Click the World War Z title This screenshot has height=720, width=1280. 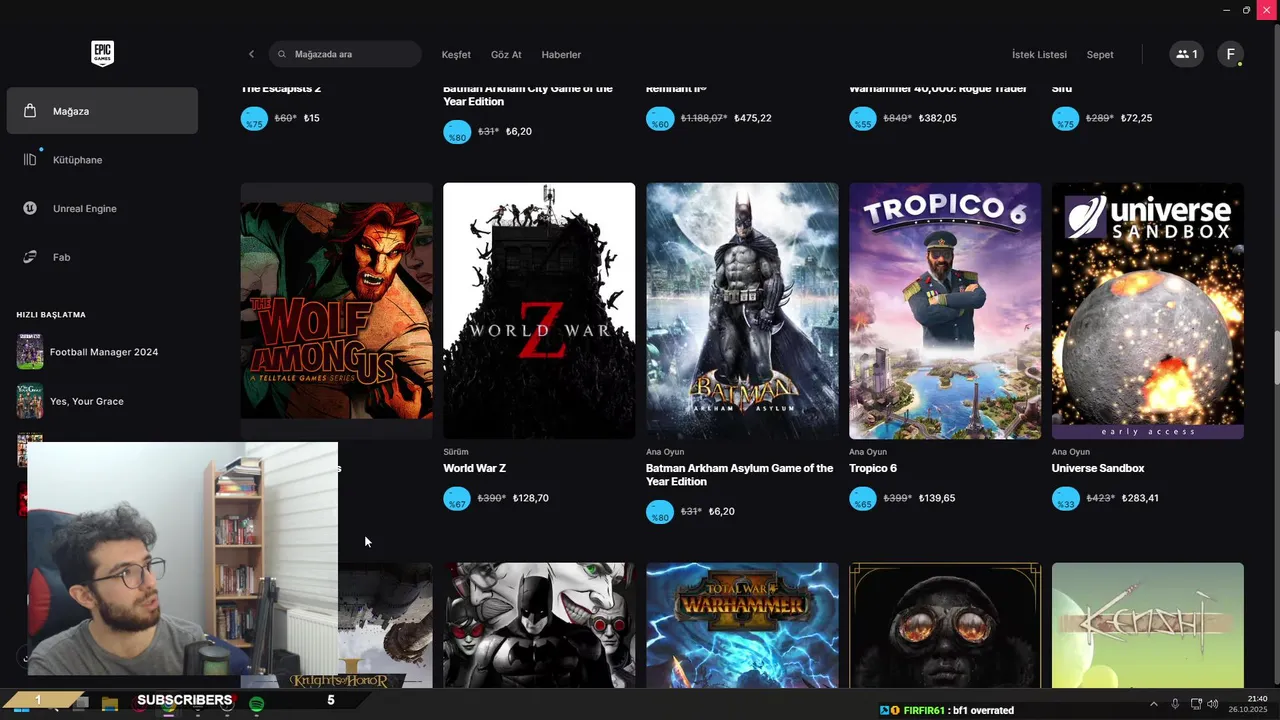(474, 468)
